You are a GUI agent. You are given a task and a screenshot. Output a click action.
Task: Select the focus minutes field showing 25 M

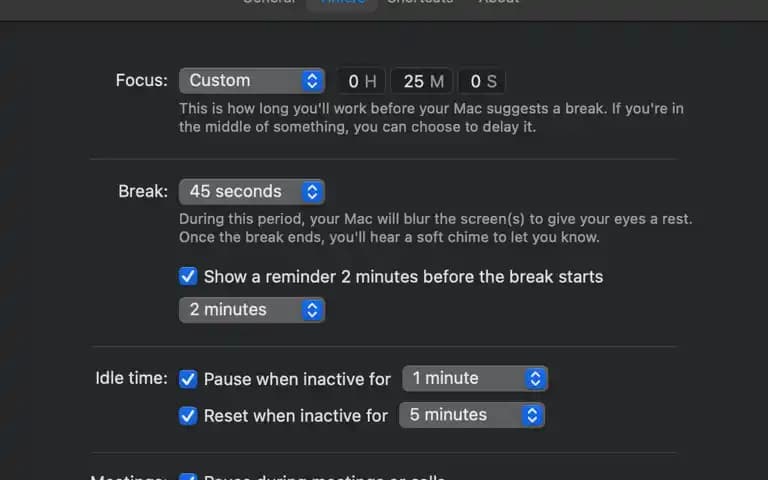(423, 81)
